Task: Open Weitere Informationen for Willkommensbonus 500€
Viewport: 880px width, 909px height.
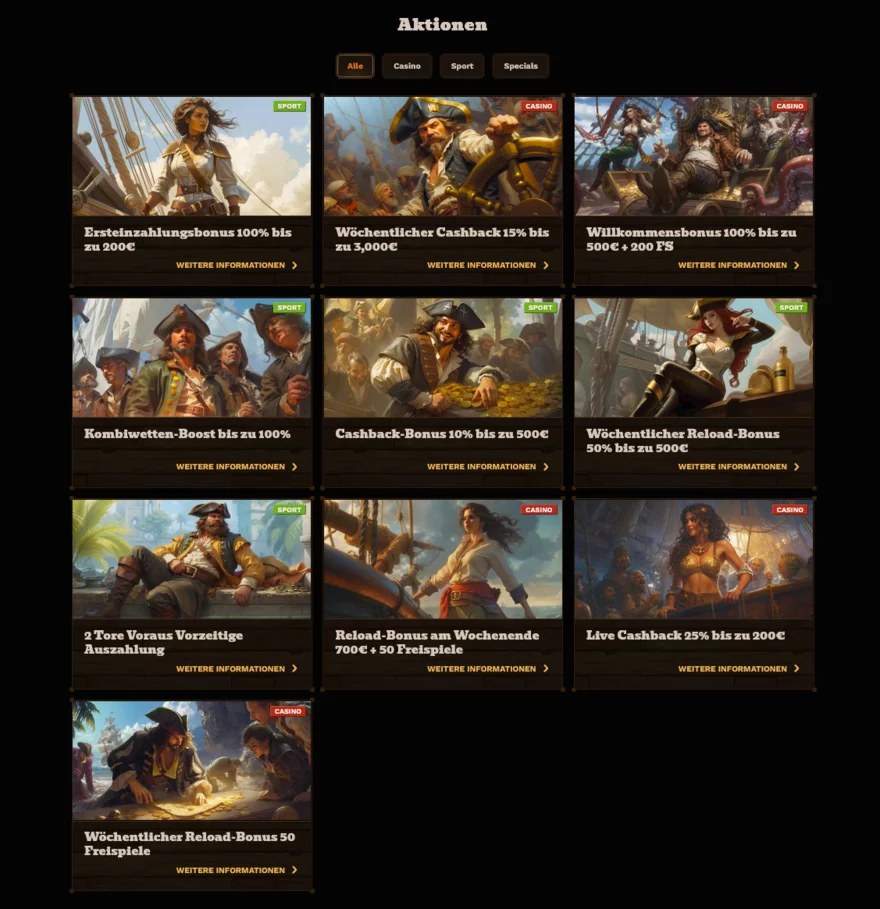Action: tap(739, 265)
